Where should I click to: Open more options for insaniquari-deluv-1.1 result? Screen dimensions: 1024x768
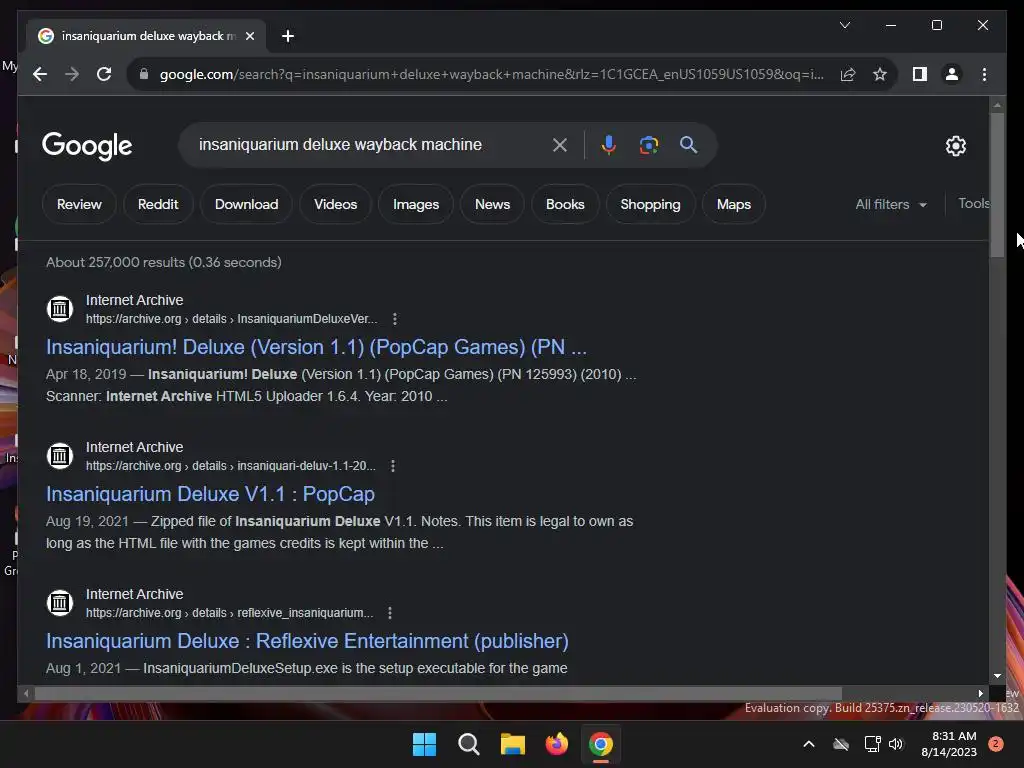392,466
